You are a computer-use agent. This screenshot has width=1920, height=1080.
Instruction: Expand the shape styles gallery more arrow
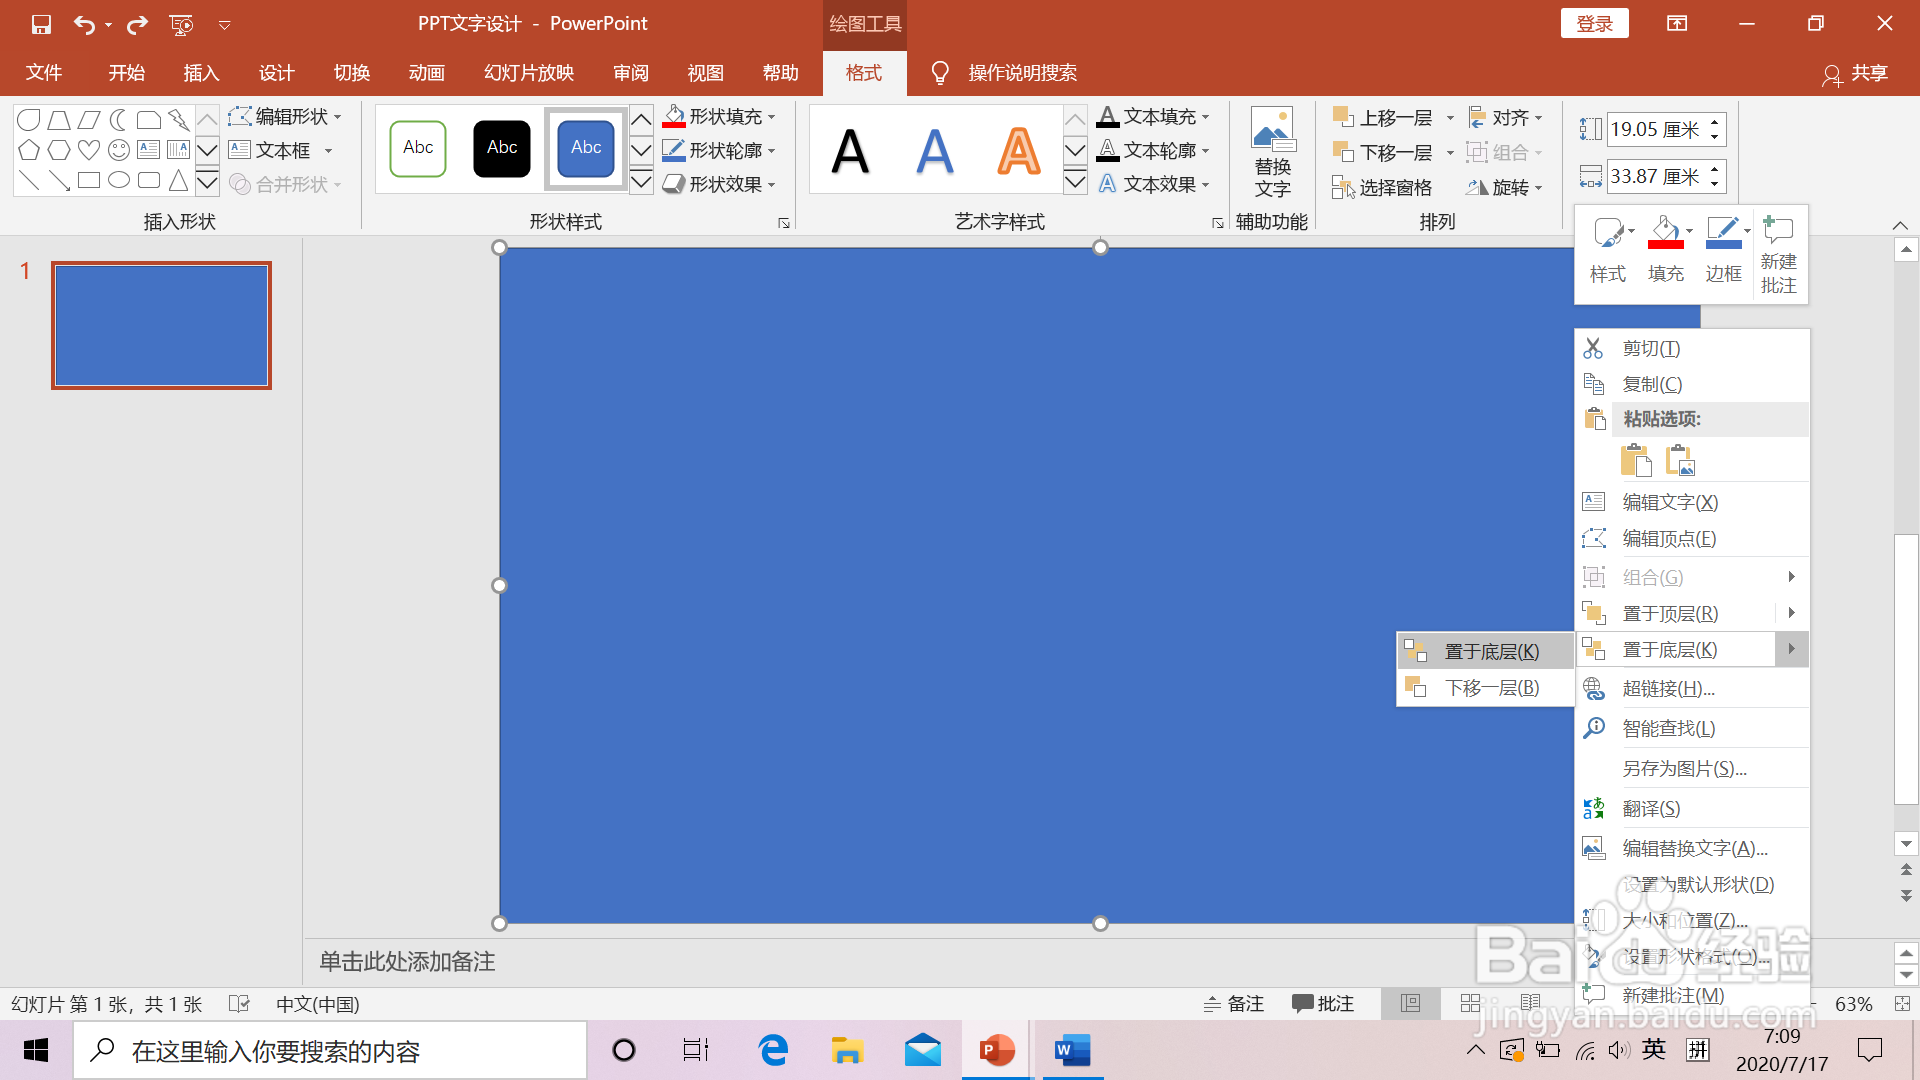641,182
